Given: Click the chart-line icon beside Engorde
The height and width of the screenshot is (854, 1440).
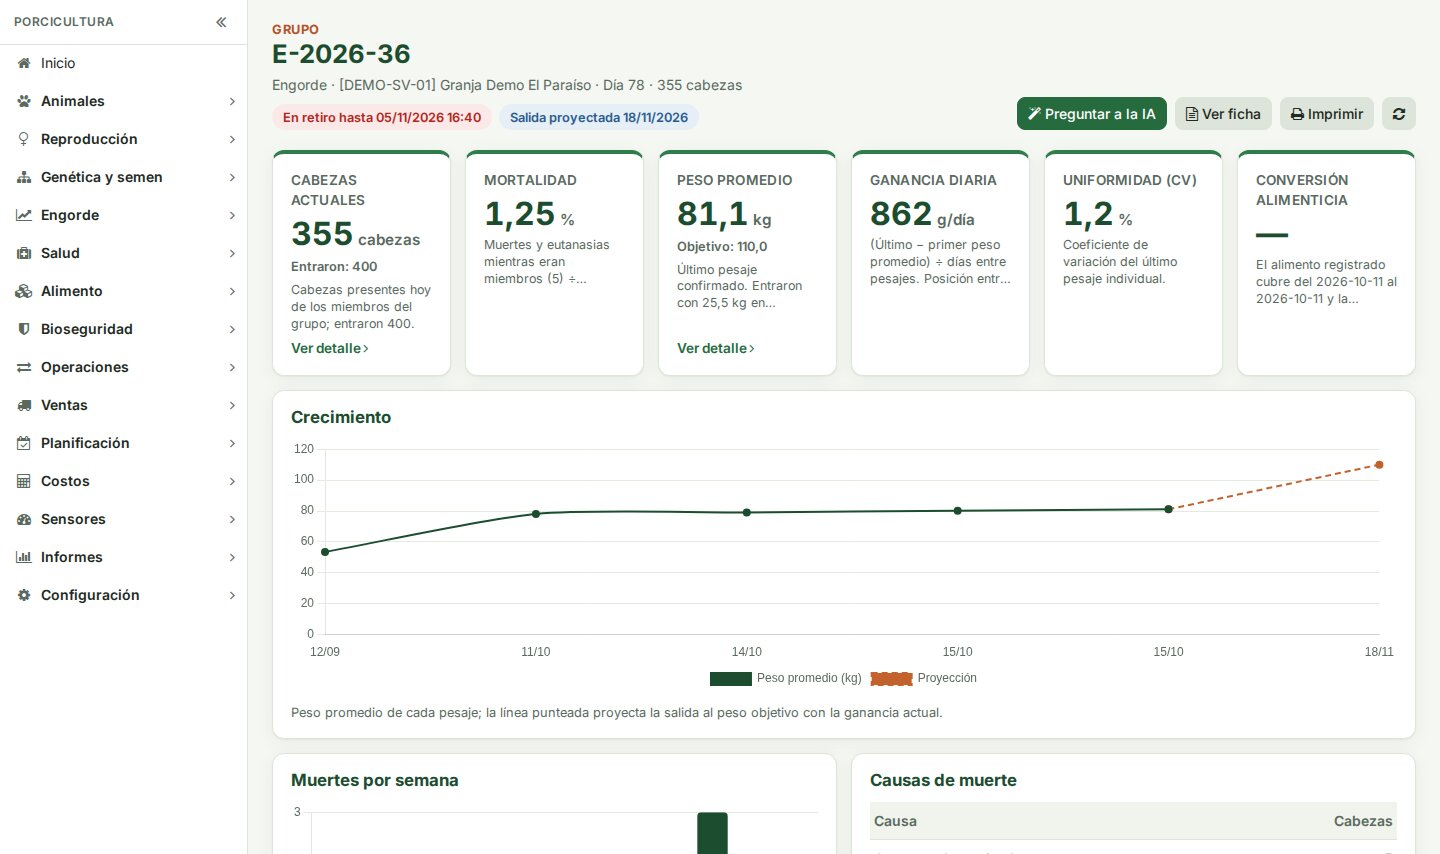Looking at the screenshot, I should (x=24, y=215).
